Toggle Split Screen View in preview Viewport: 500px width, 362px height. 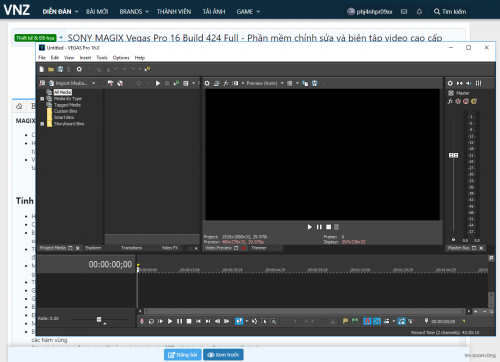tap(235, 83)
